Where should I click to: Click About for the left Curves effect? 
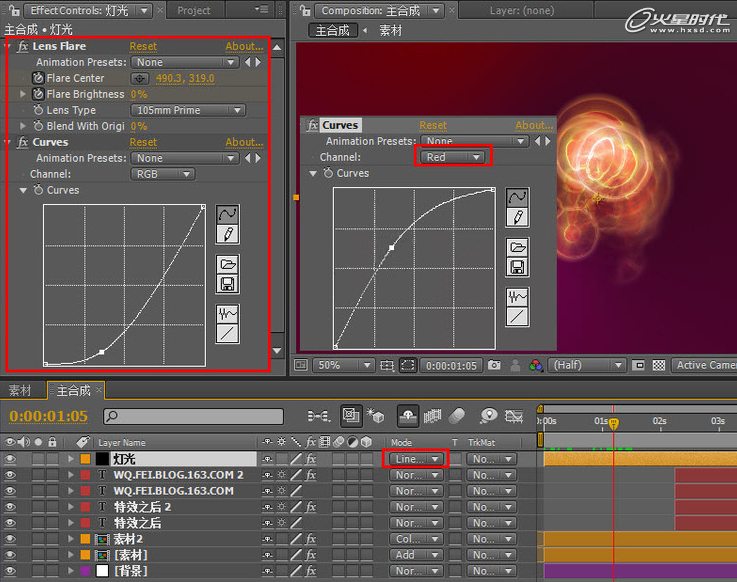click(244, 142)
